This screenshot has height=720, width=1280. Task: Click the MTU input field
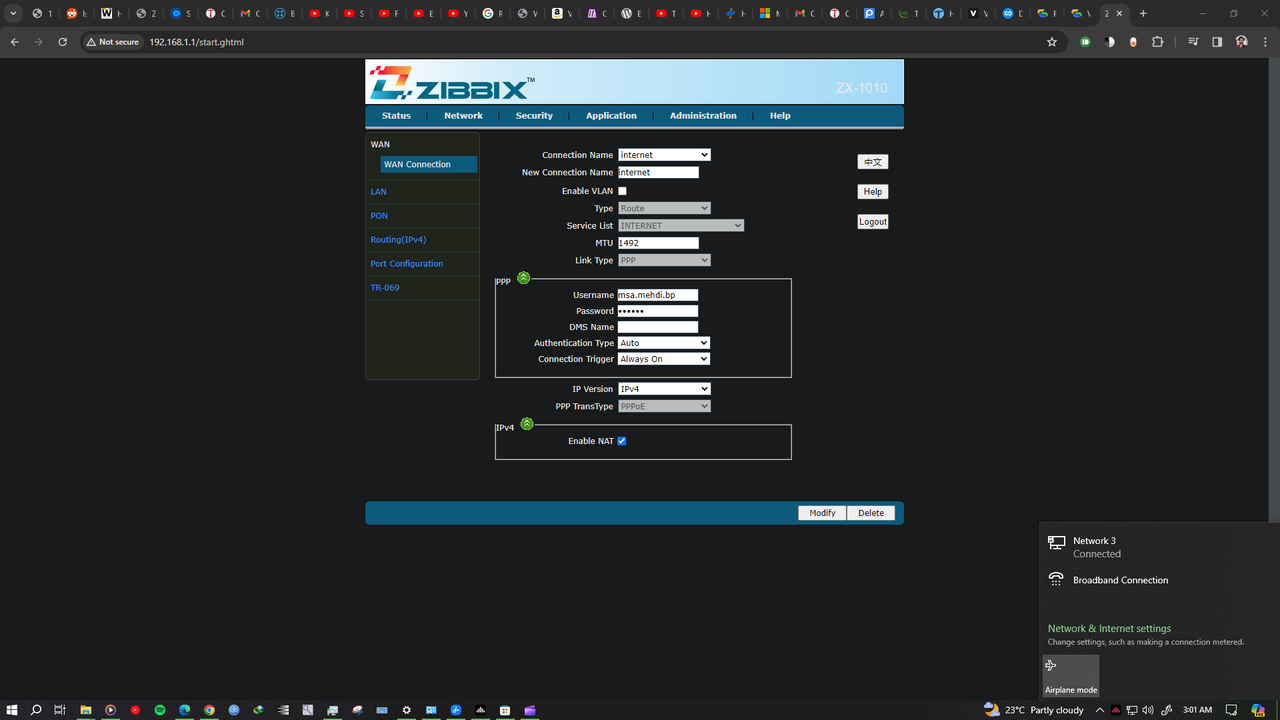[658, 243]
